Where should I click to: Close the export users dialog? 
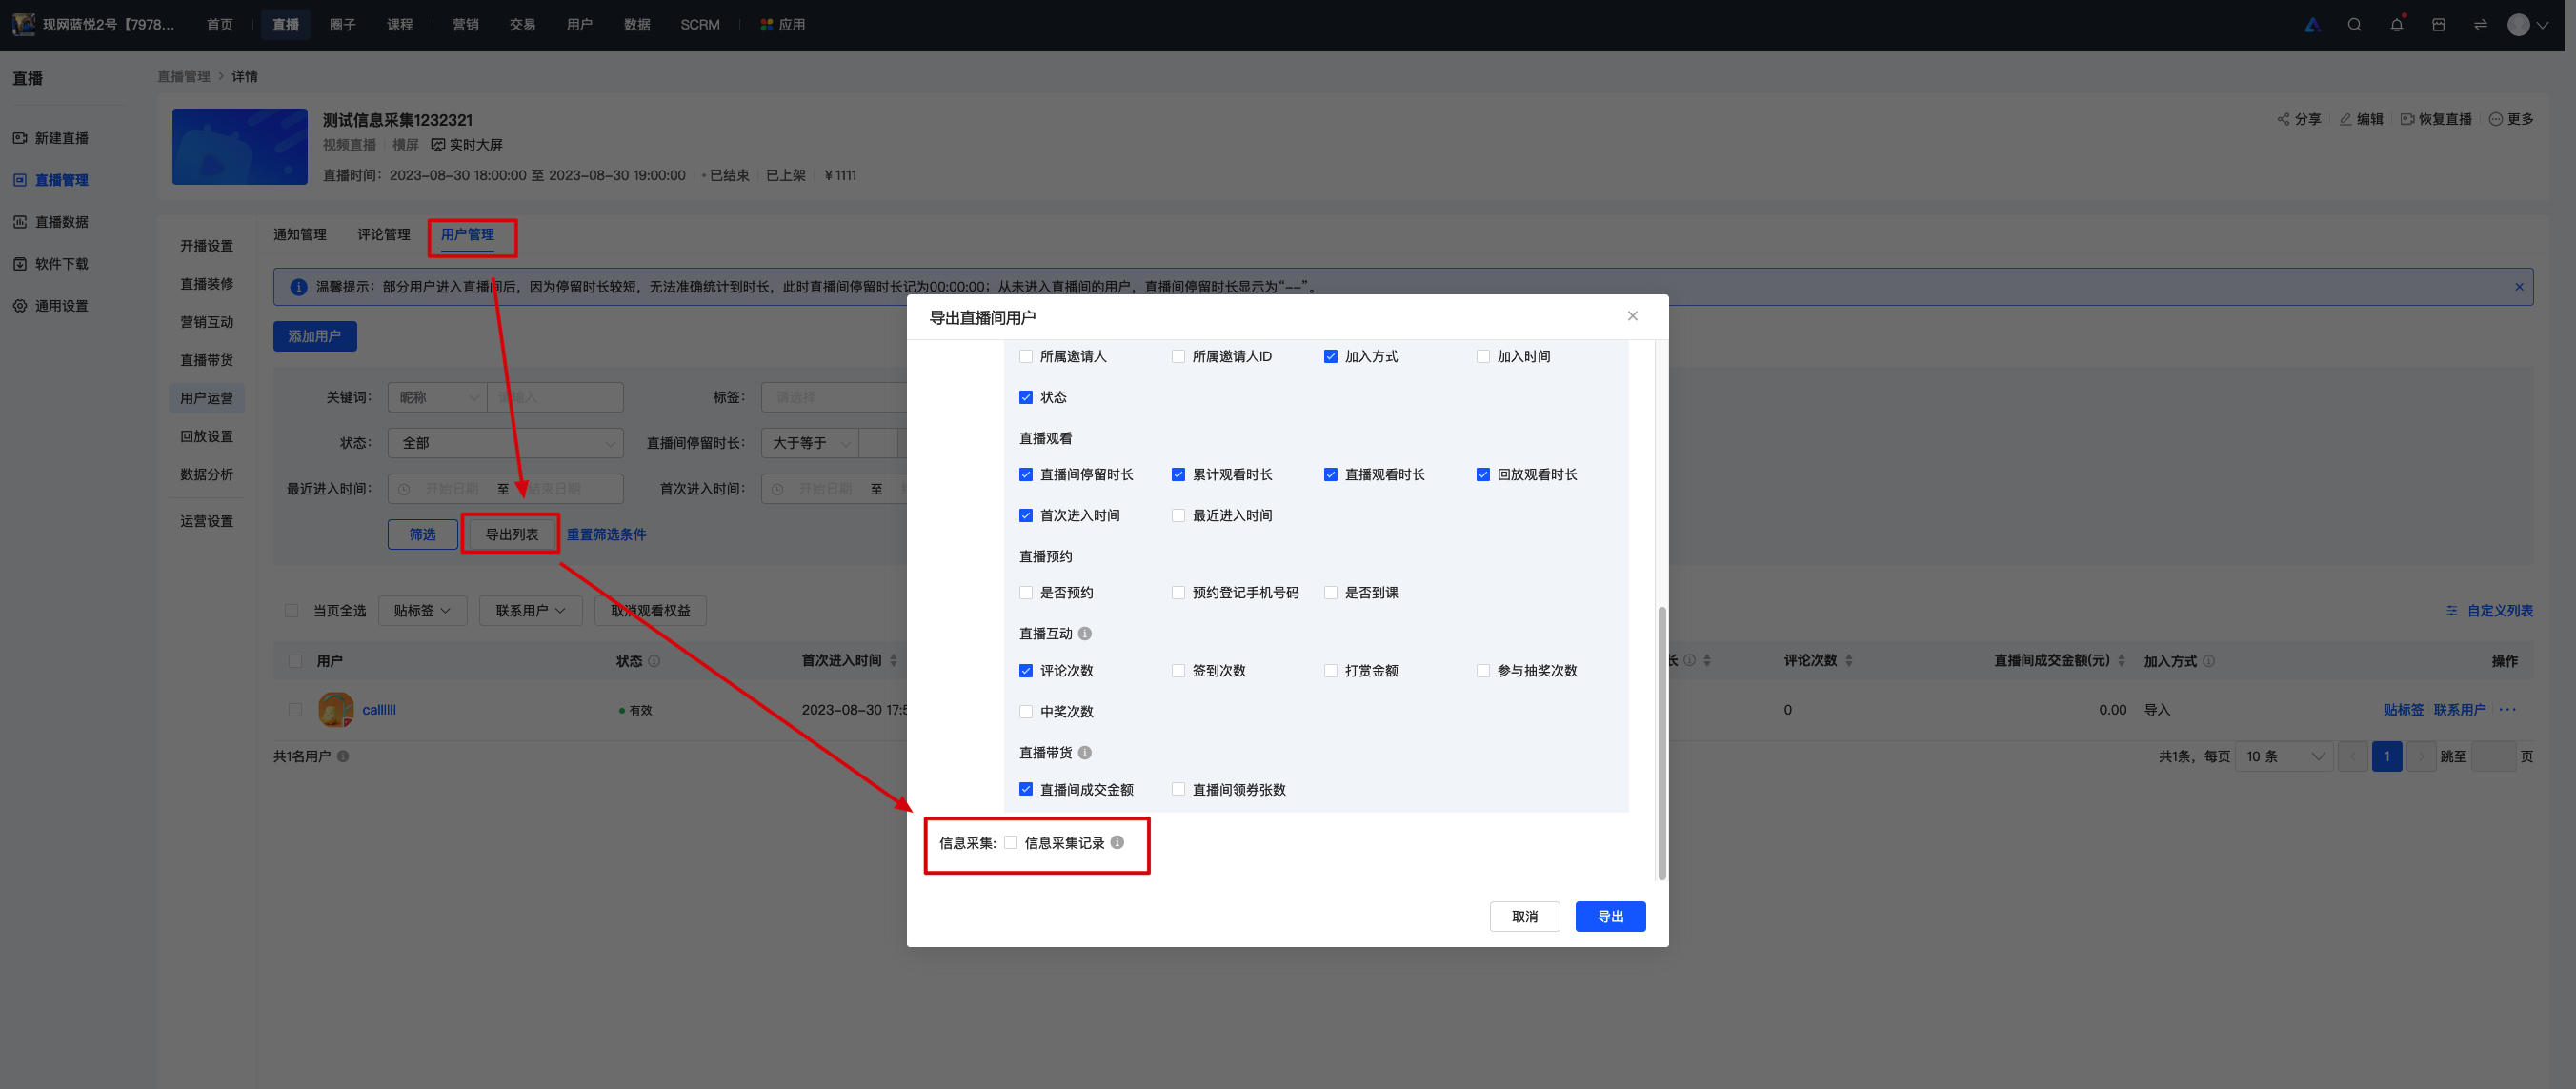[1632, 316]
